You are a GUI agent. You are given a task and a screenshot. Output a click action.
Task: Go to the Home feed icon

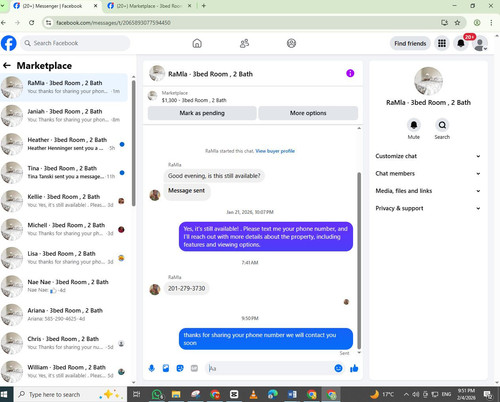[197, 43]
